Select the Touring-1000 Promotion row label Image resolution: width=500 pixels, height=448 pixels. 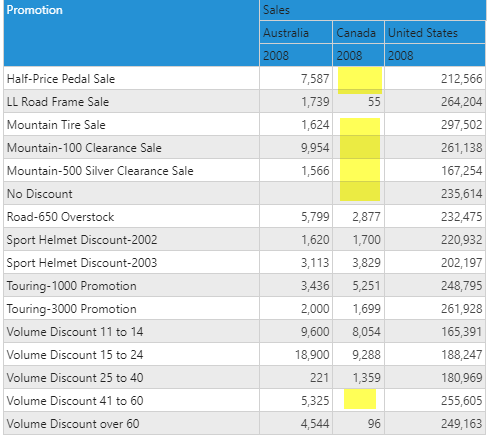click(x=72, y=286)
